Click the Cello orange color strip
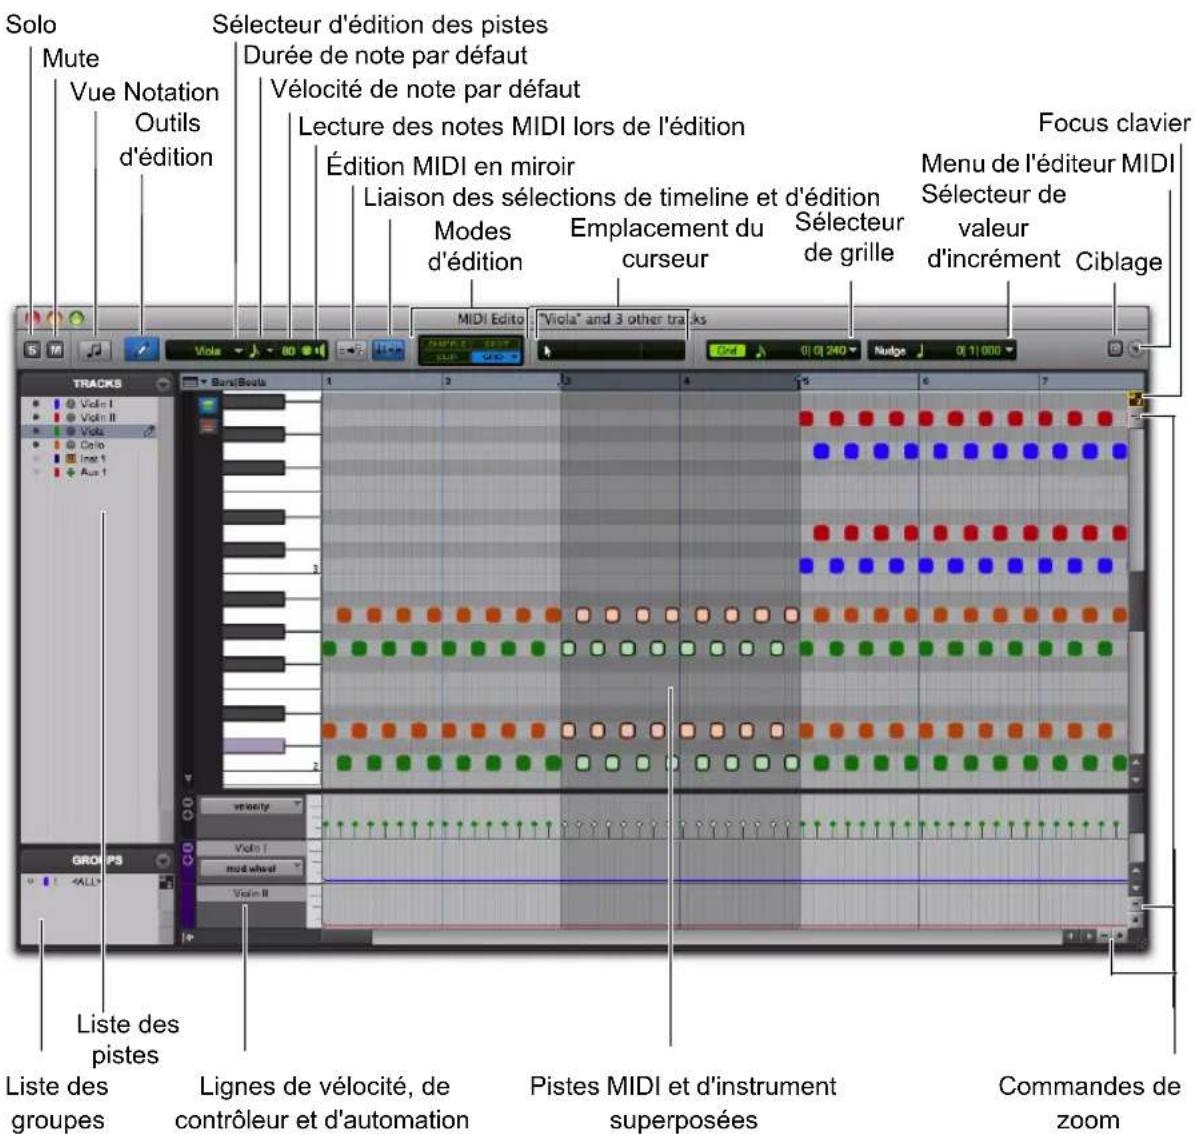The image size is (1195, 1134). [x=56, y=445]
